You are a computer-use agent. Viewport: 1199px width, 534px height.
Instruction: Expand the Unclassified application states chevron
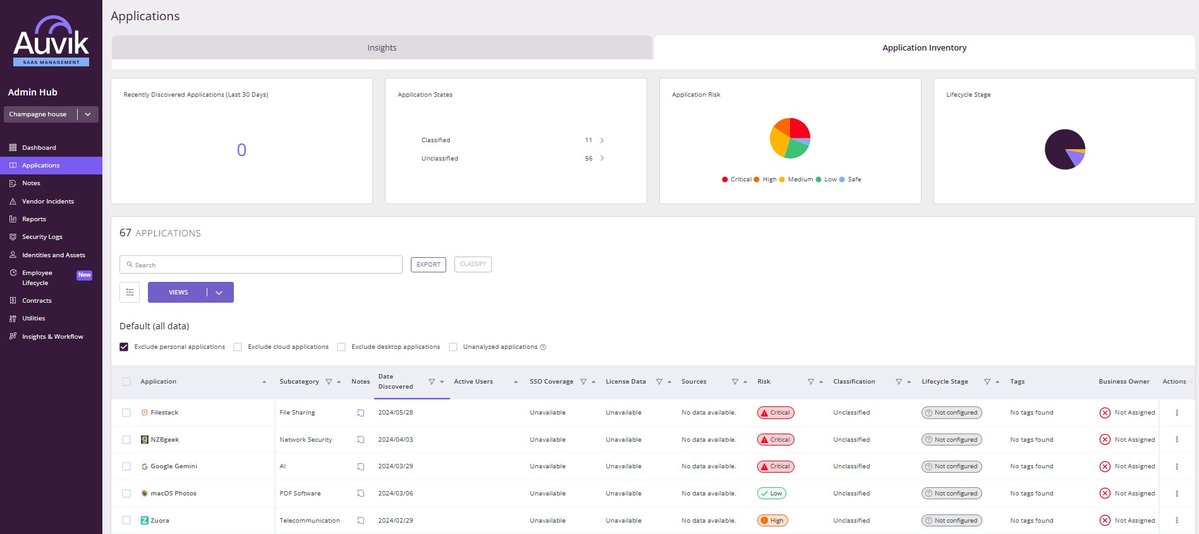(x=602, y=159)
